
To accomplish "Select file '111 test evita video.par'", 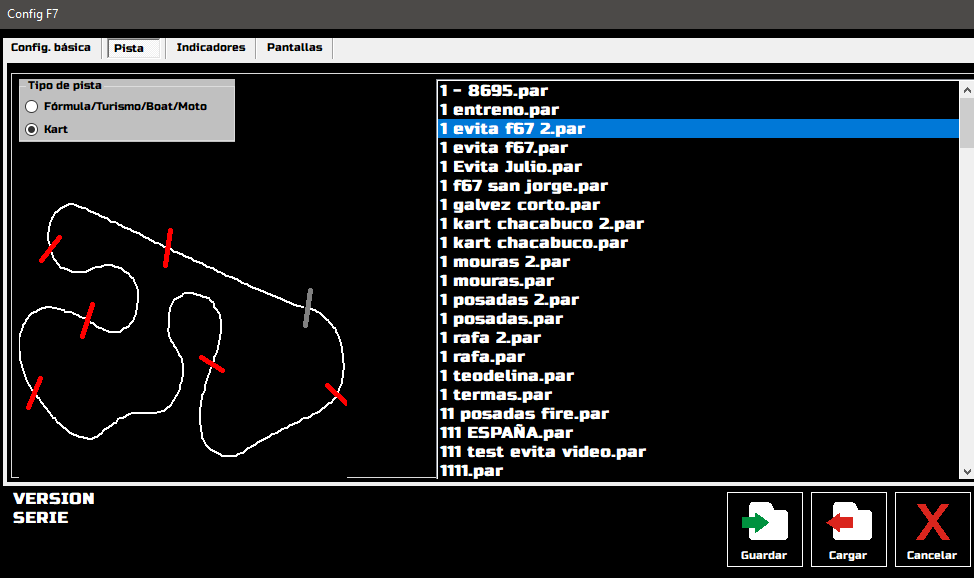I will [x=699, y=452].
